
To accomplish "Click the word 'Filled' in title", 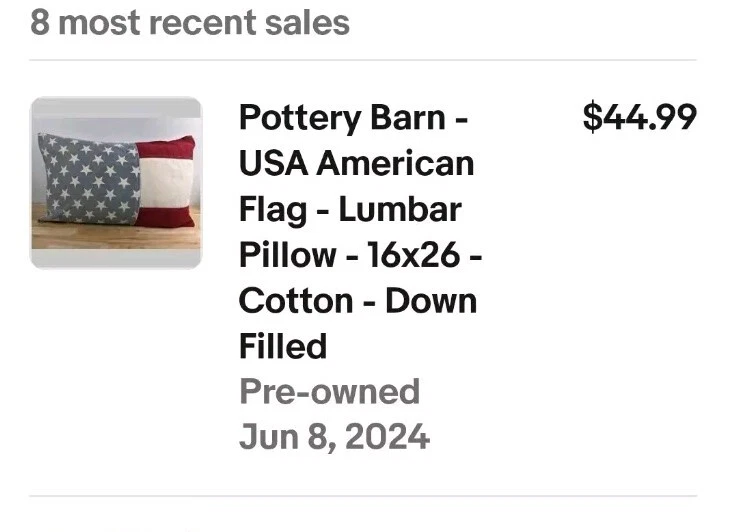I will [283, 346].
